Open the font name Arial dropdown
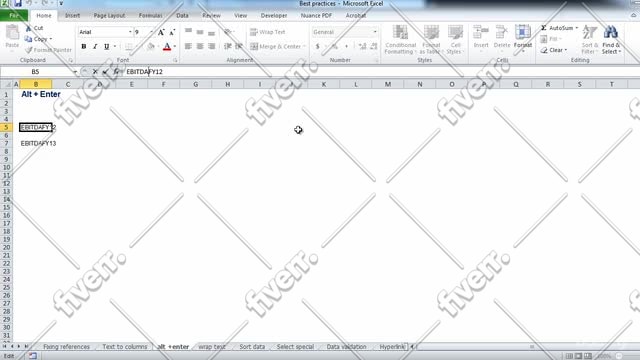 (130, 32)
